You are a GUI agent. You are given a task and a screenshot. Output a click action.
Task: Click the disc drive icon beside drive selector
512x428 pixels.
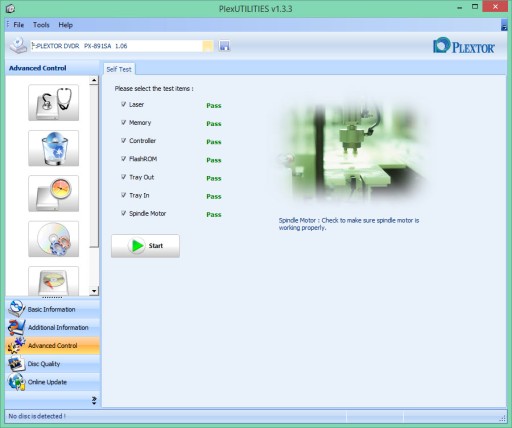[18, 46]
